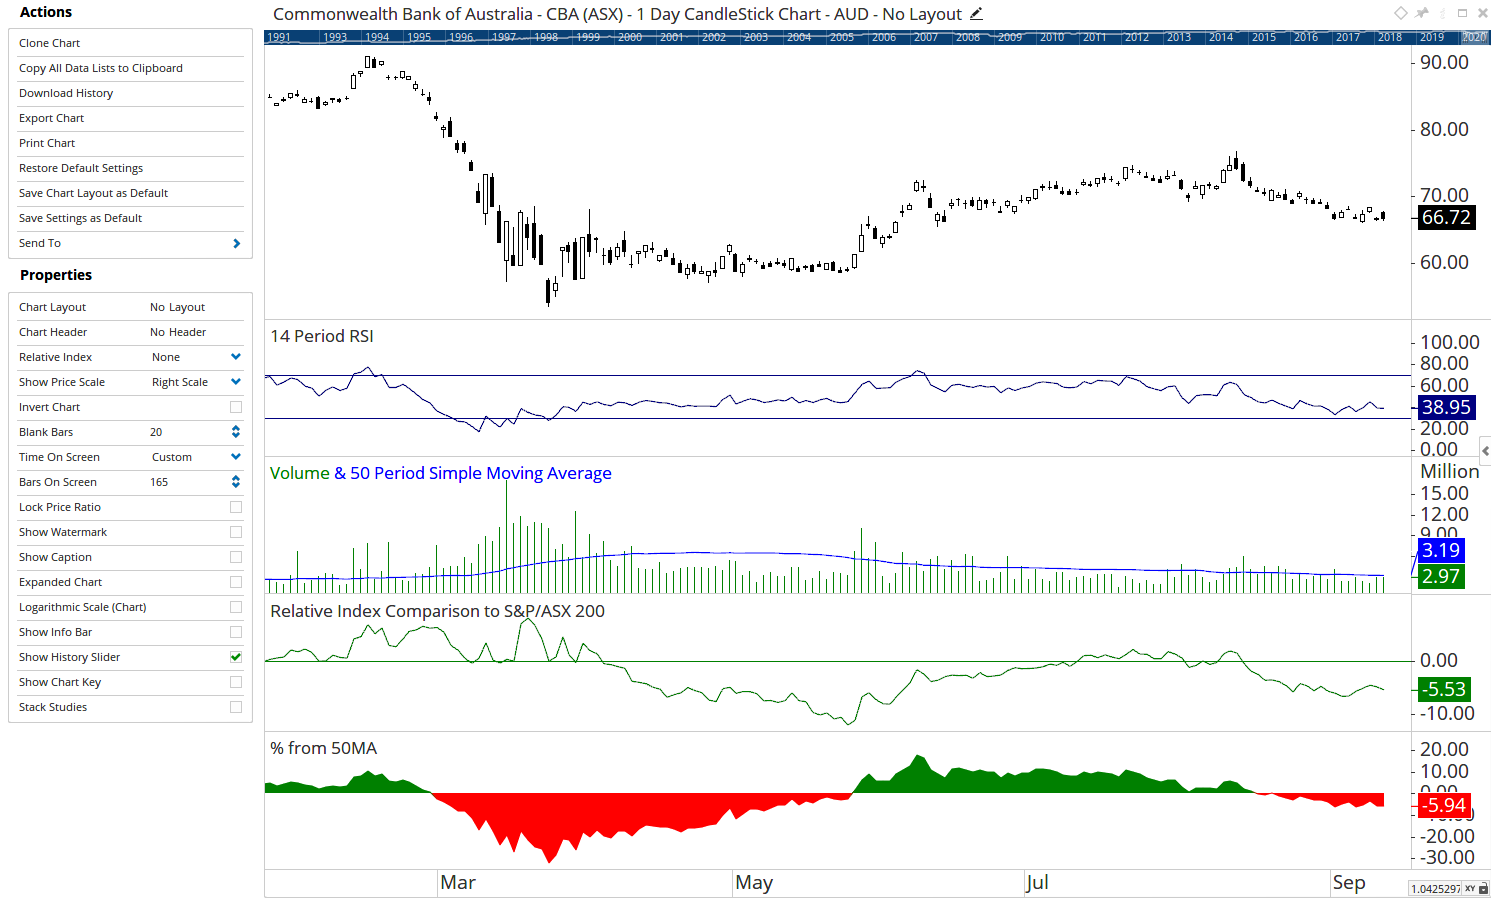
Task: Click the Jul label on the date axis
Action: 1037,882
